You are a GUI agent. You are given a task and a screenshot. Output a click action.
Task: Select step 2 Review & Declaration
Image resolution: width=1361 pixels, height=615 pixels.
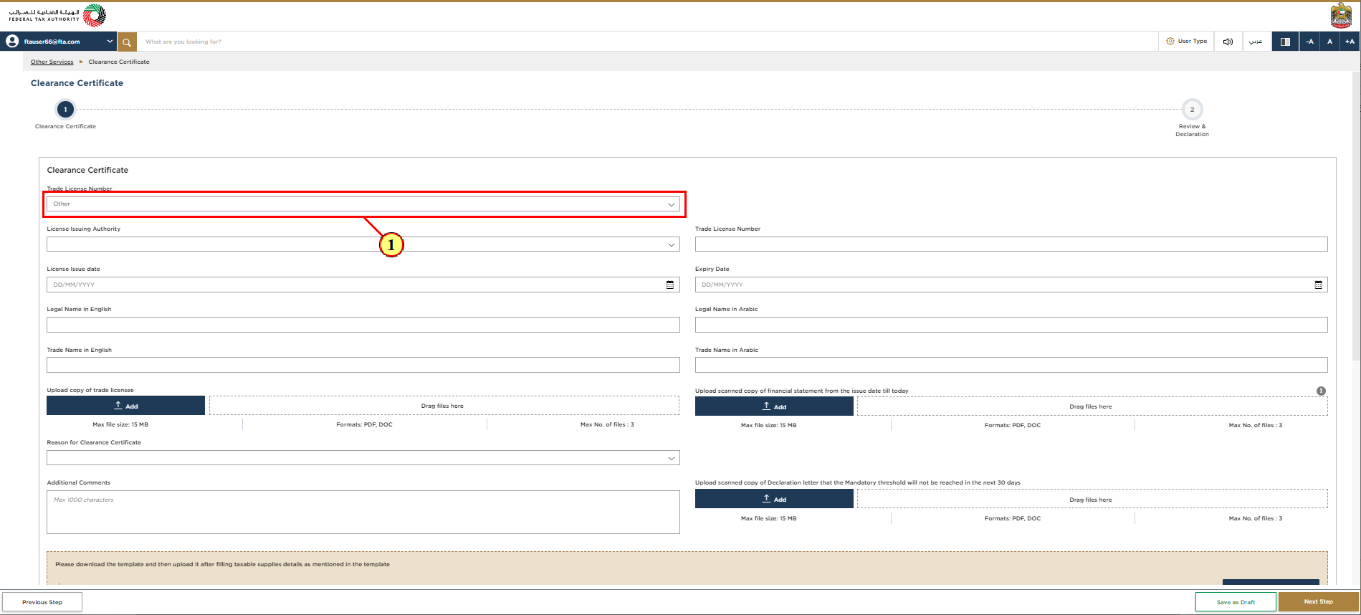click(x=1192, y=109)
